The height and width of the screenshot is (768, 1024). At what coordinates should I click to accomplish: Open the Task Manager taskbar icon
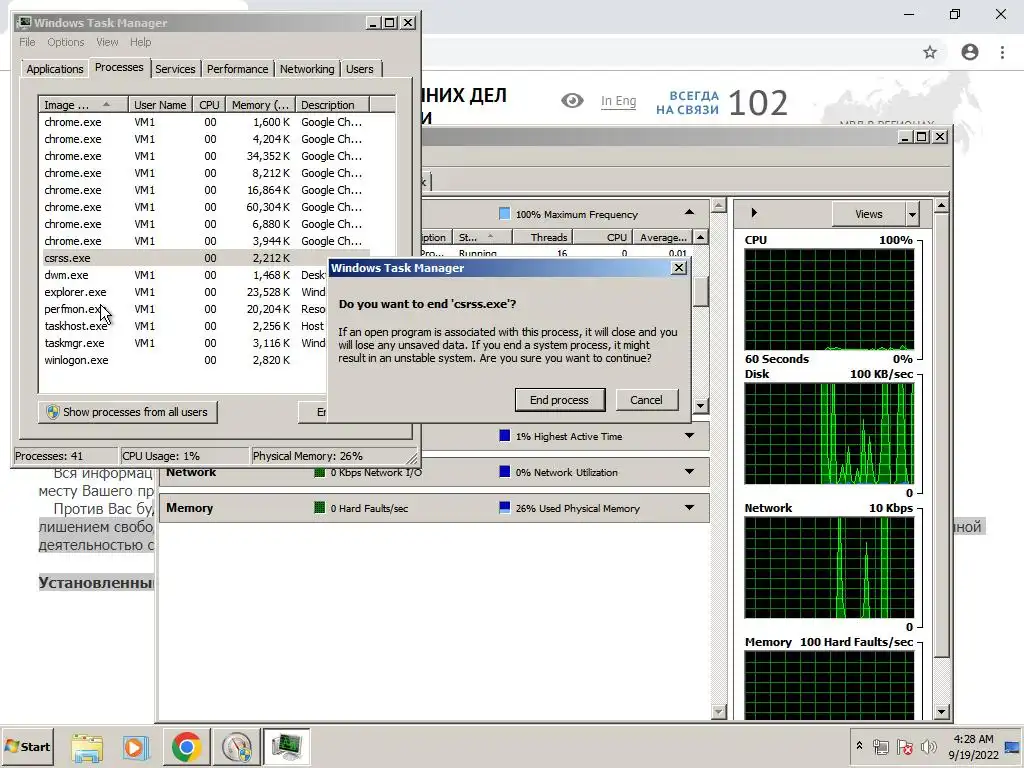point(286,747)
